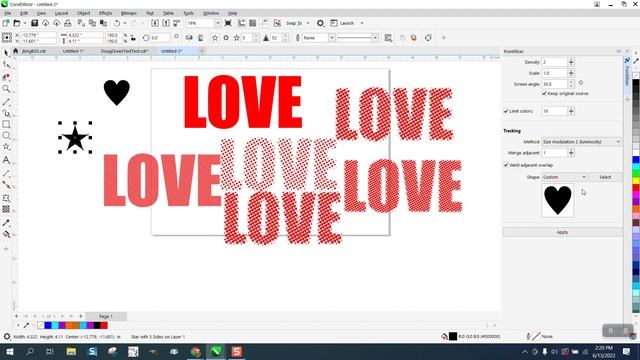Select the Color Eyedropper tool in toolbox
Image resolution: width=640 pixels, height=360 pixels.
[6, 223]
